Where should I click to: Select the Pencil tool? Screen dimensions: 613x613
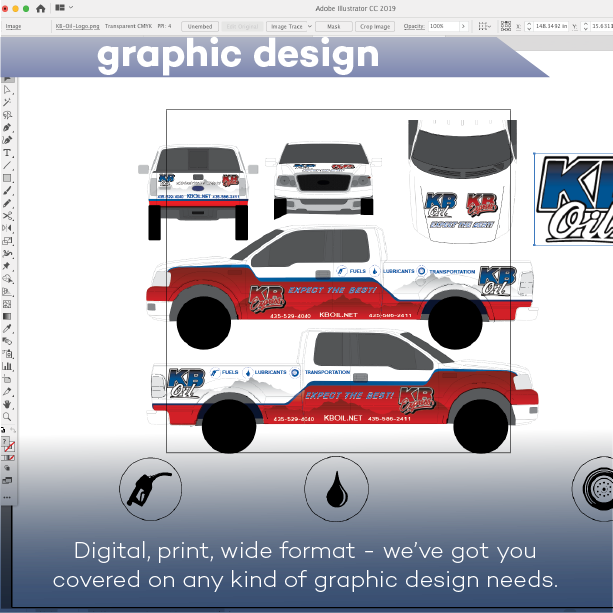point(7,203)
